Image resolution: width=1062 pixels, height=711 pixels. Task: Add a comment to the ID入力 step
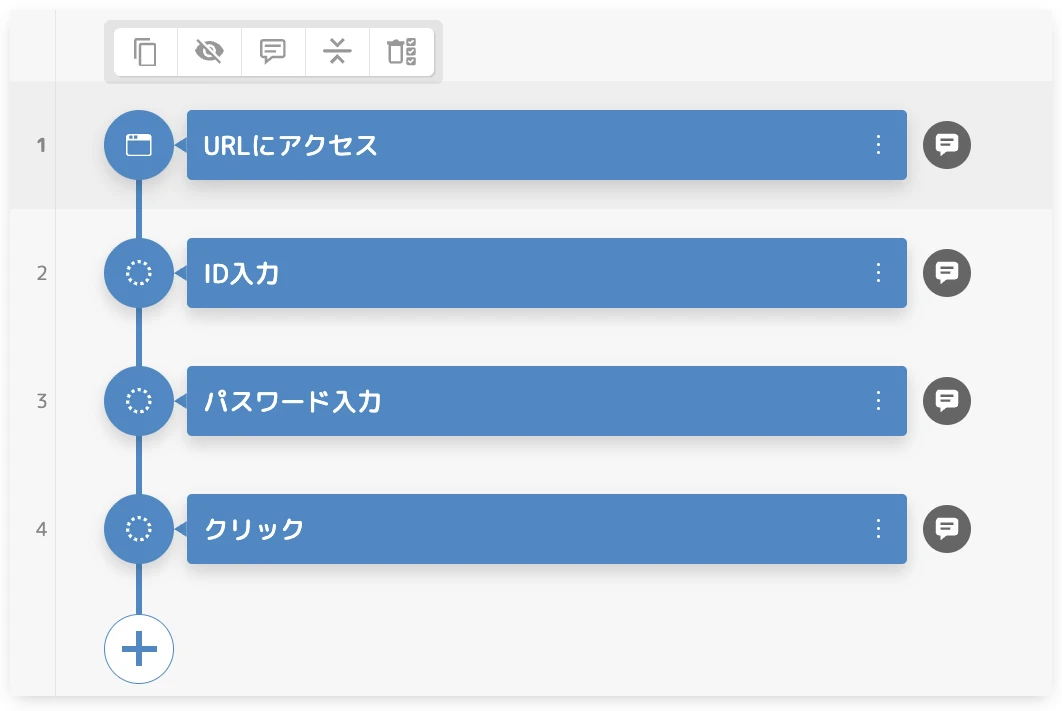(947, 273)
